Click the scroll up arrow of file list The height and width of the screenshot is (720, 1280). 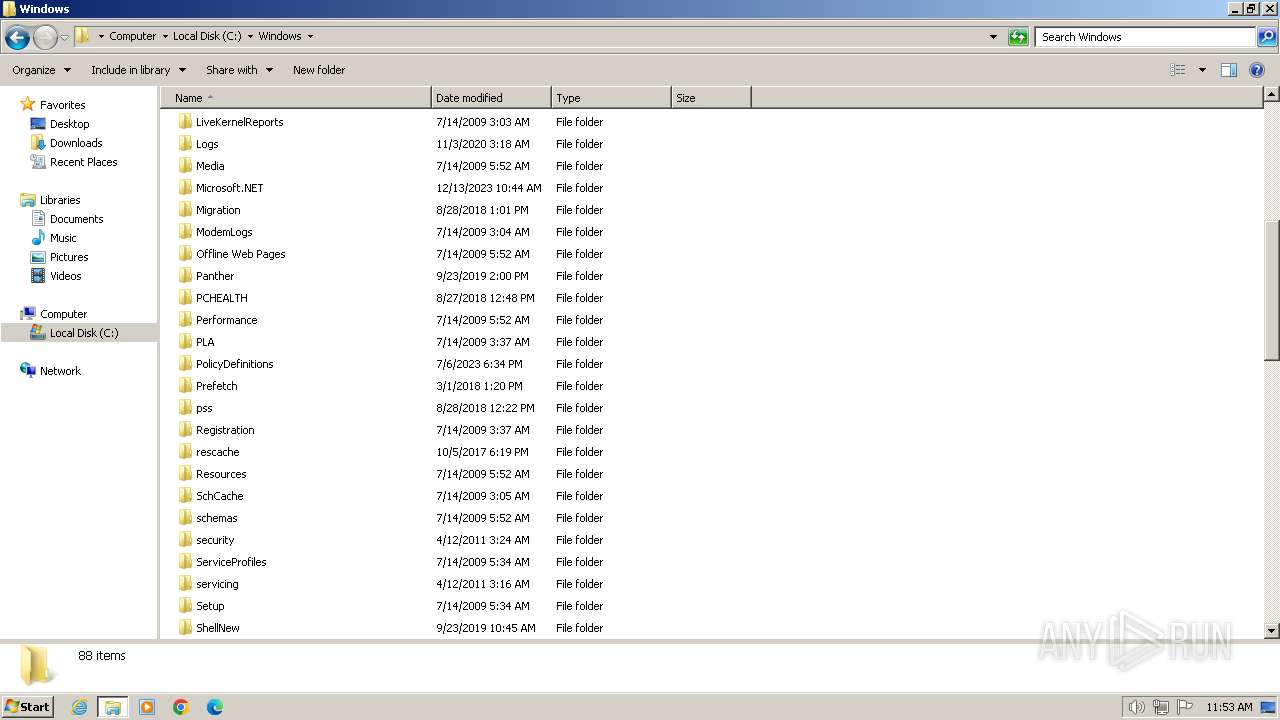pyautogui.click(x=1271, y=94)
